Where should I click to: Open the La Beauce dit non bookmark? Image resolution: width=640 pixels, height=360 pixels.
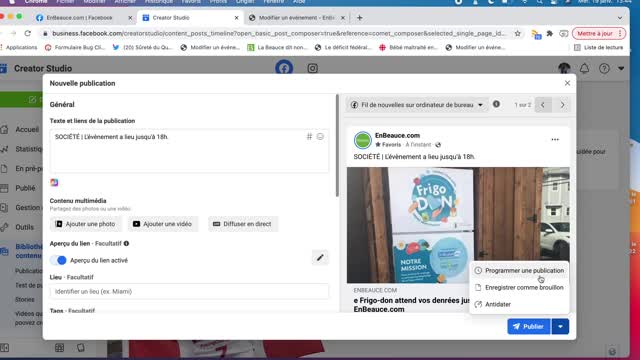click(x=278, y=47)
